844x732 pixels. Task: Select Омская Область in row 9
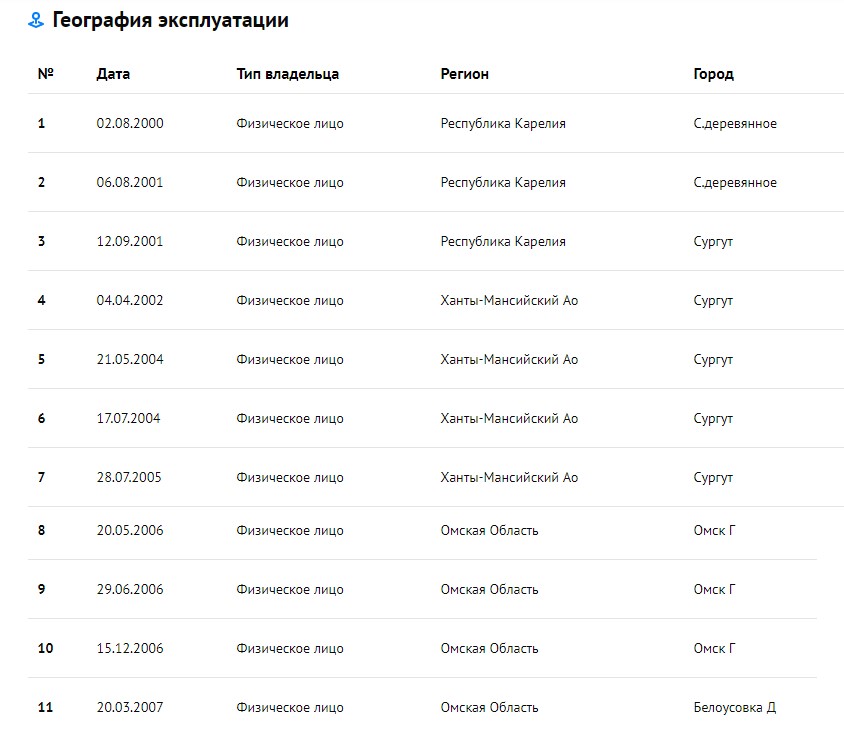click(489, 589)
